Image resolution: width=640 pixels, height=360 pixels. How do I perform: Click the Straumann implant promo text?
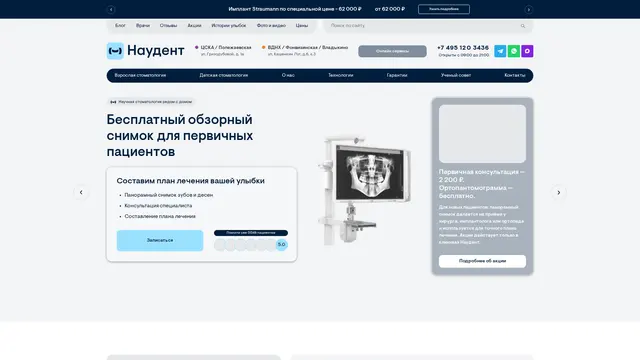point(295,9)
